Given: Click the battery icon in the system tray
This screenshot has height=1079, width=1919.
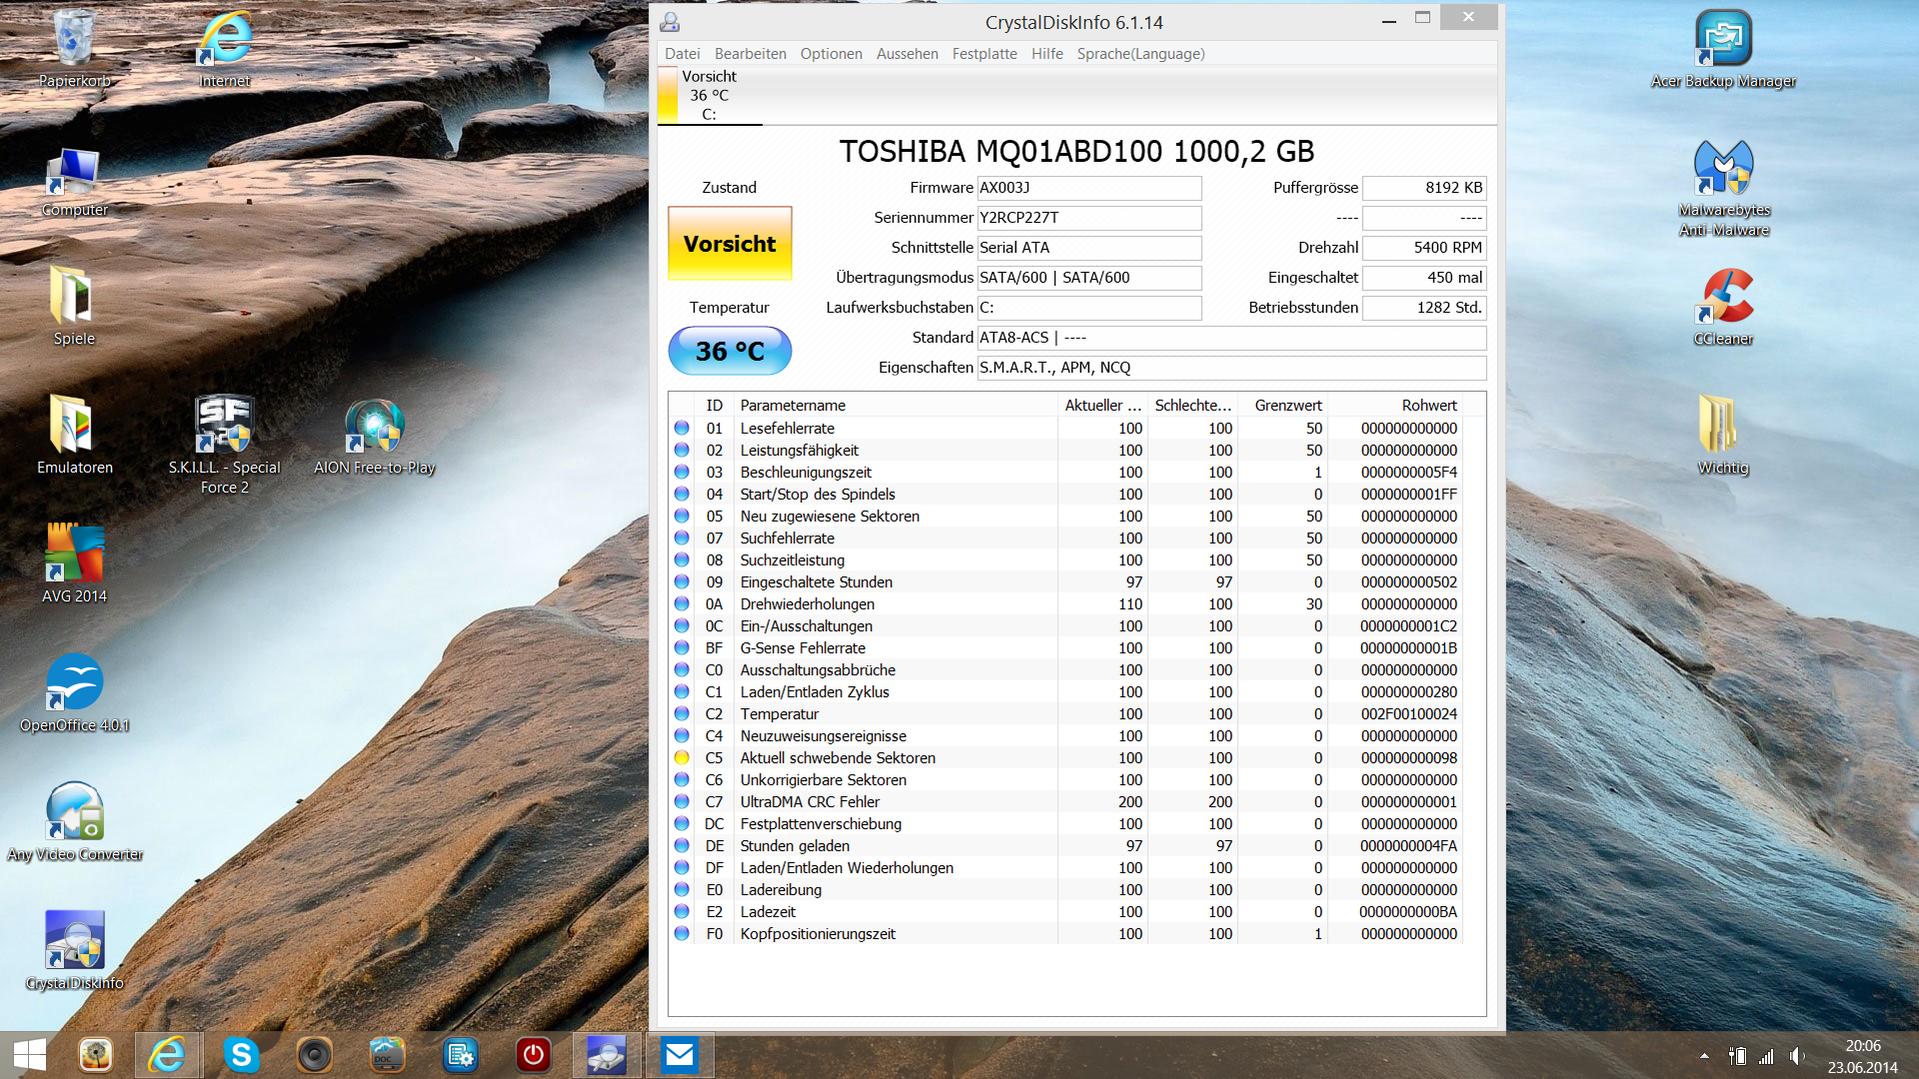Looking at the screenshot, I should pyautogui.click(x=1737, y=1056).
